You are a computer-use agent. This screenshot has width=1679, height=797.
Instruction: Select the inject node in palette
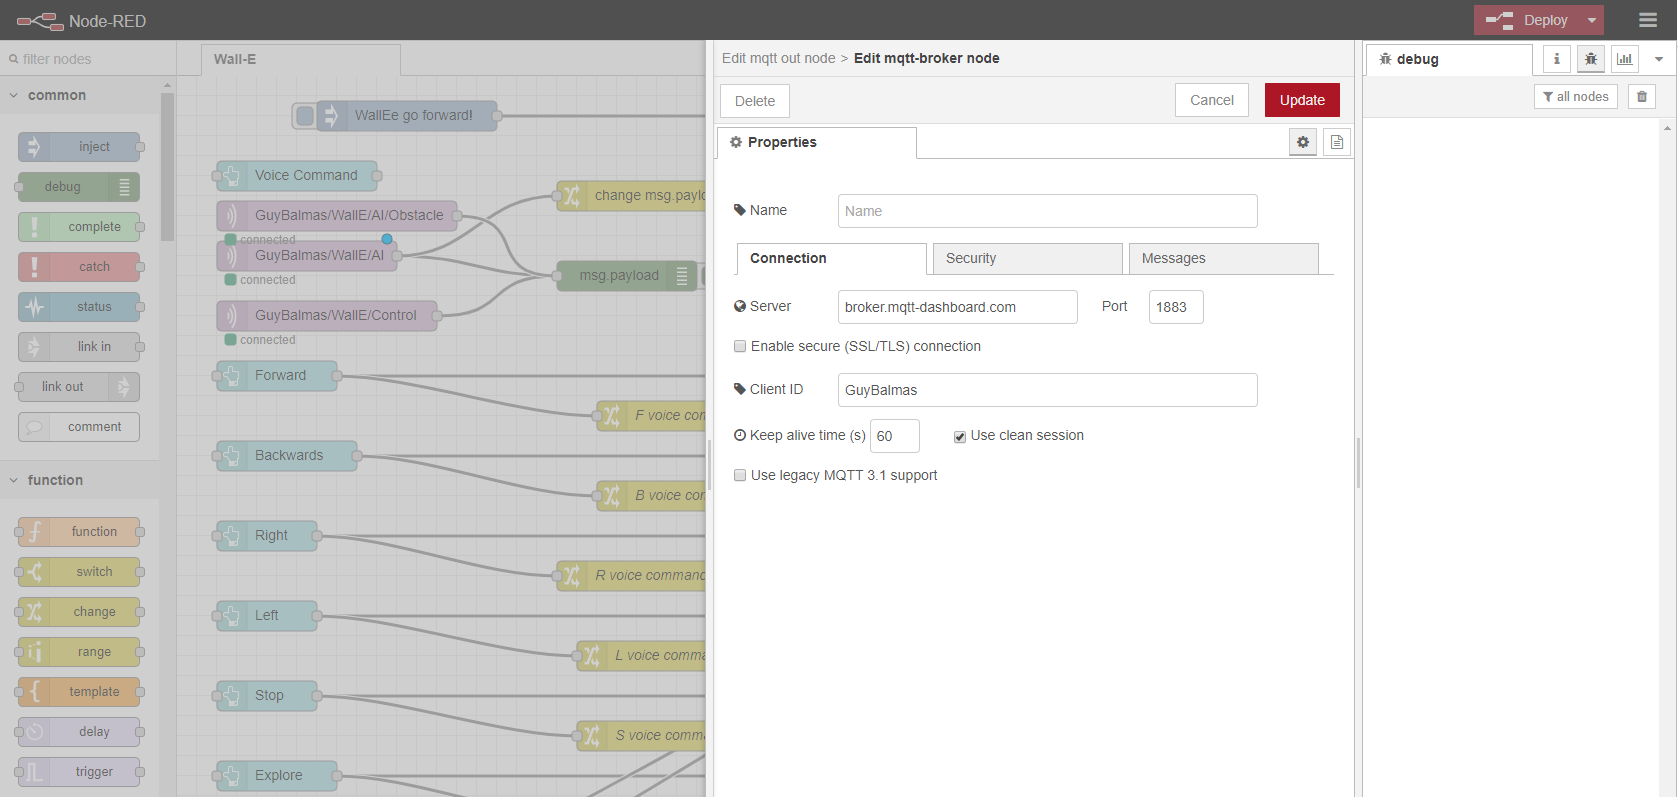click(x=79, y=147)
